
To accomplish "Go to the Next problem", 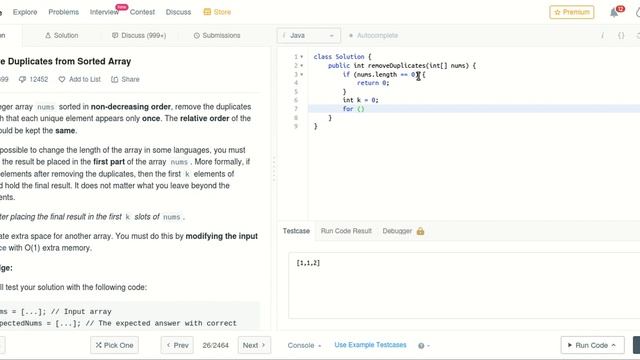I will point(254,345).
